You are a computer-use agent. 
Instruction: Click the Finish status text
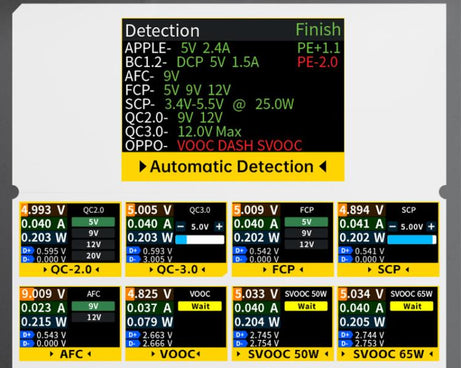click(x=318, y=30)
